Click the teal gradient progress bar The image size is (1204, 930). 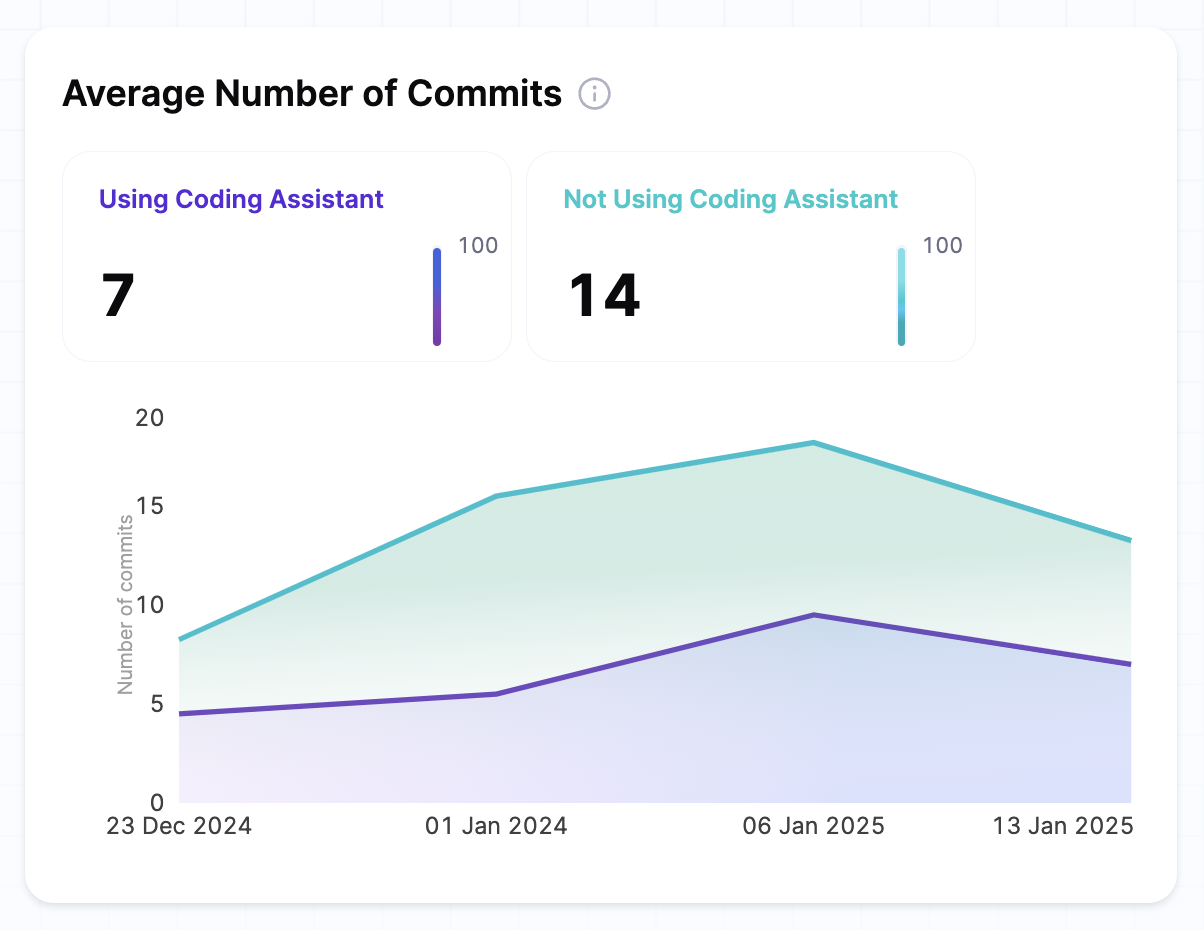[901, 297]
